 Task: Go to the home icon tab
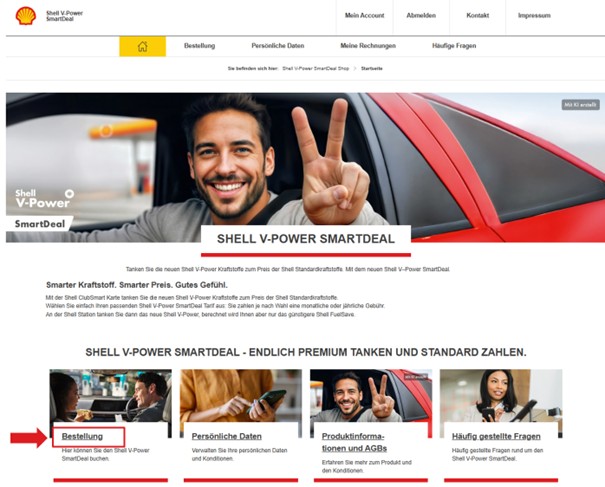142,46
